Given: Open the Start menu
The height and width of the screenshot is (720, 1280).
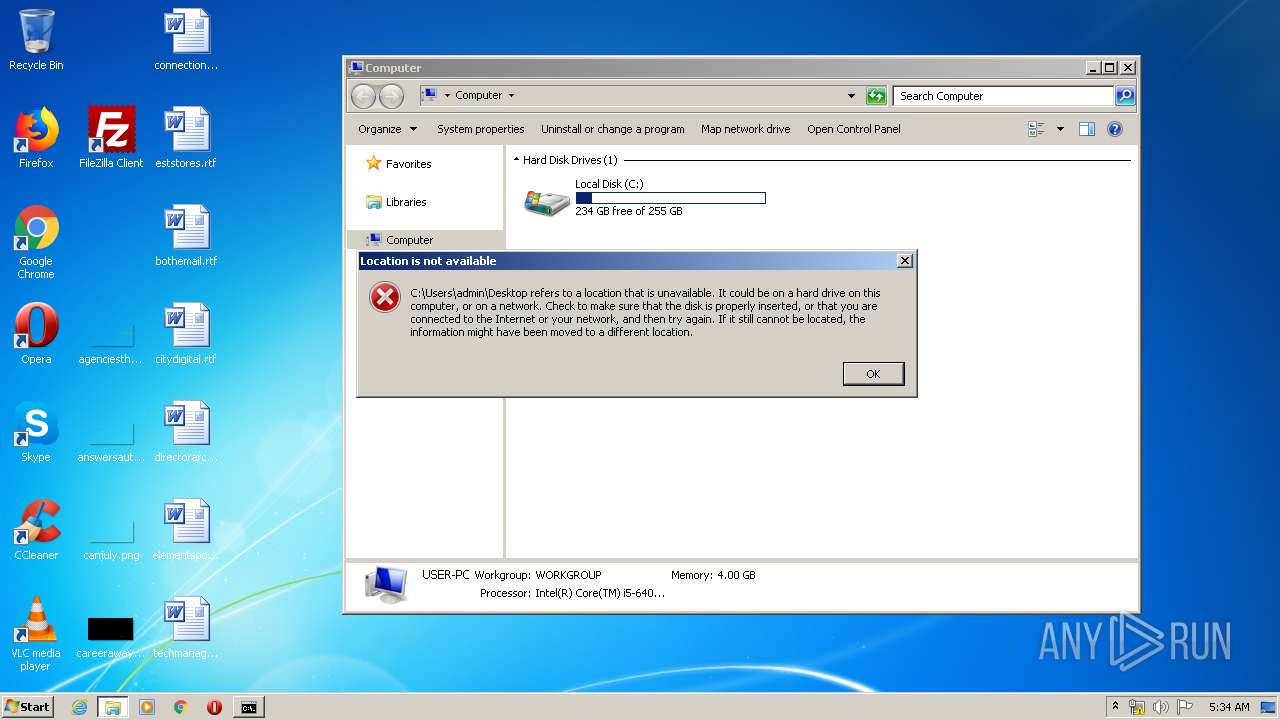Looking at the screenshot, I should coord(27,707).
